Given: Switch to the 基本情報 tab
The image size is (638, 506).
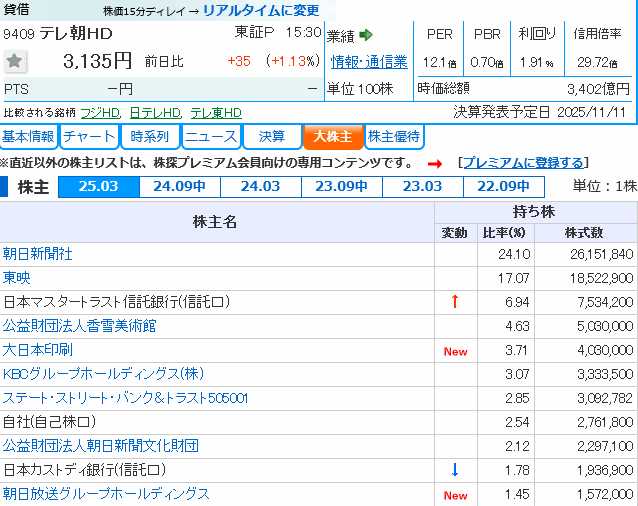Looking at the screenshot, I should pos(29,137).
